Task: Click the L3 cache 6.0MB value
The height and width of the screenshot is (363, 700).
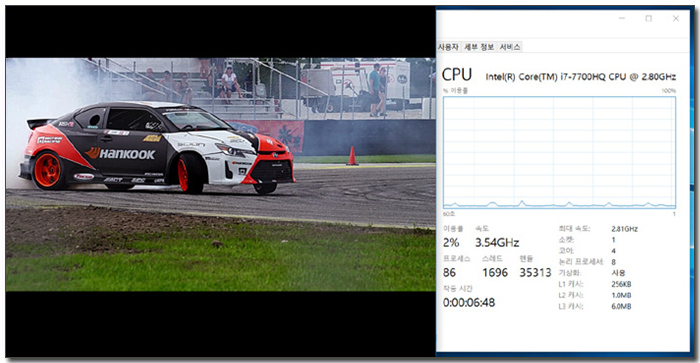Action: (621, 306)
